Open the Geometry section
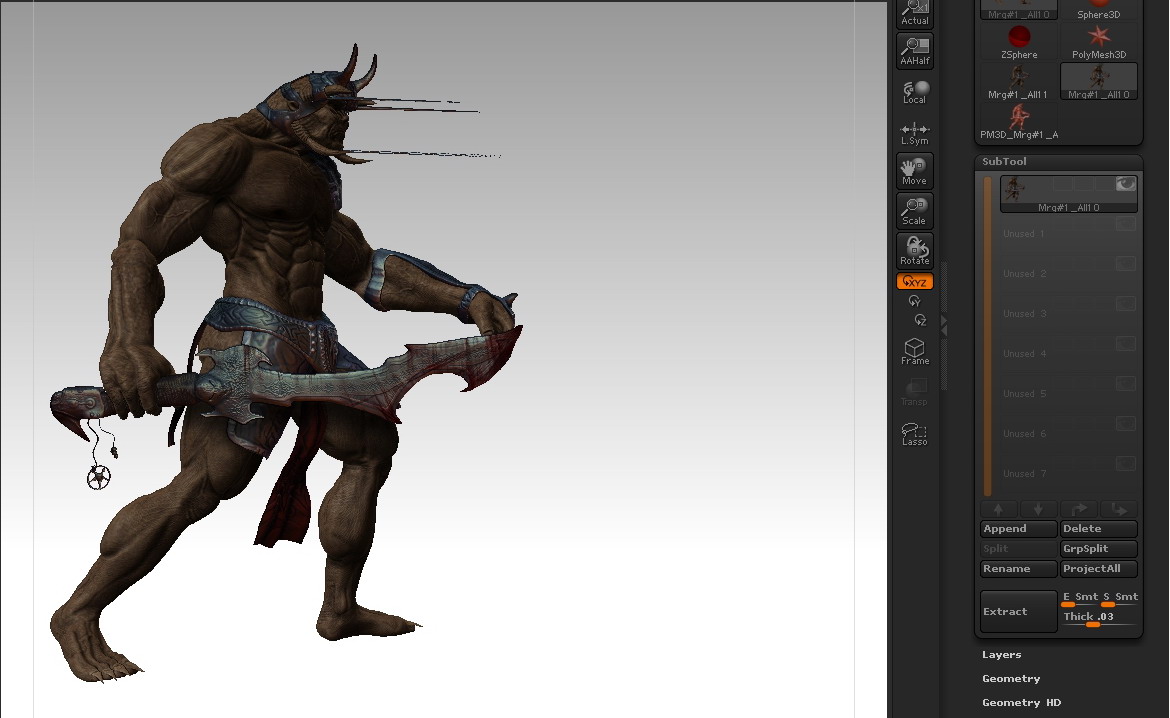 [1011, 678]
